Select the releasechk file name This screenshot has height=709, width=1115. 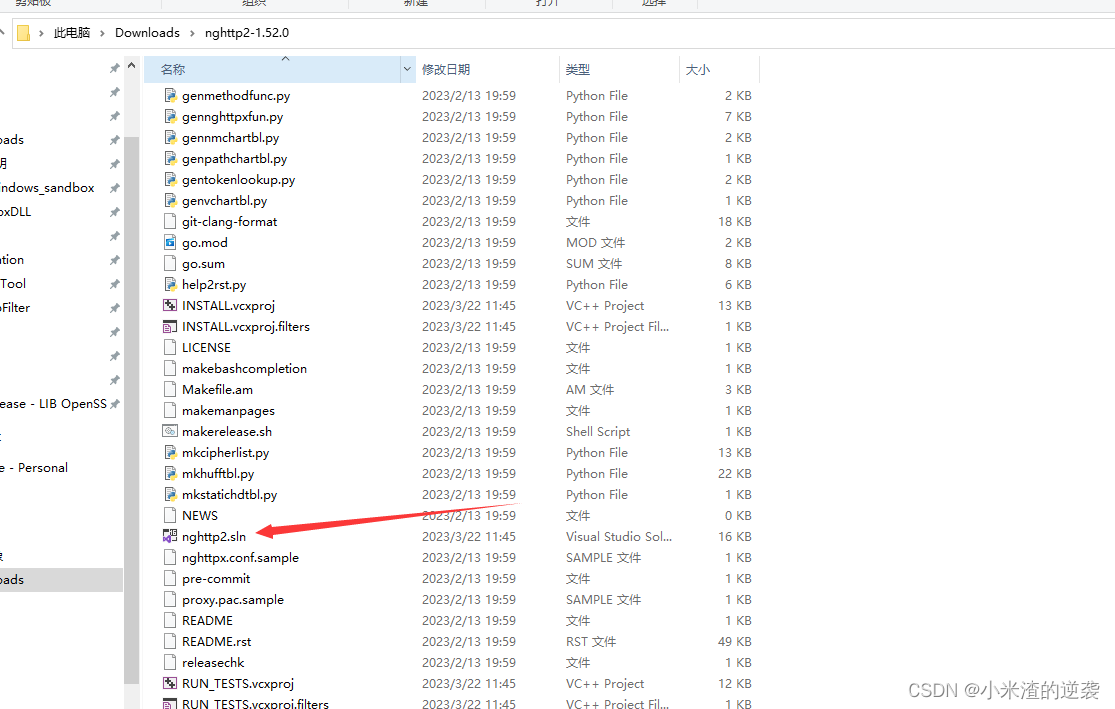click(213, 663)
